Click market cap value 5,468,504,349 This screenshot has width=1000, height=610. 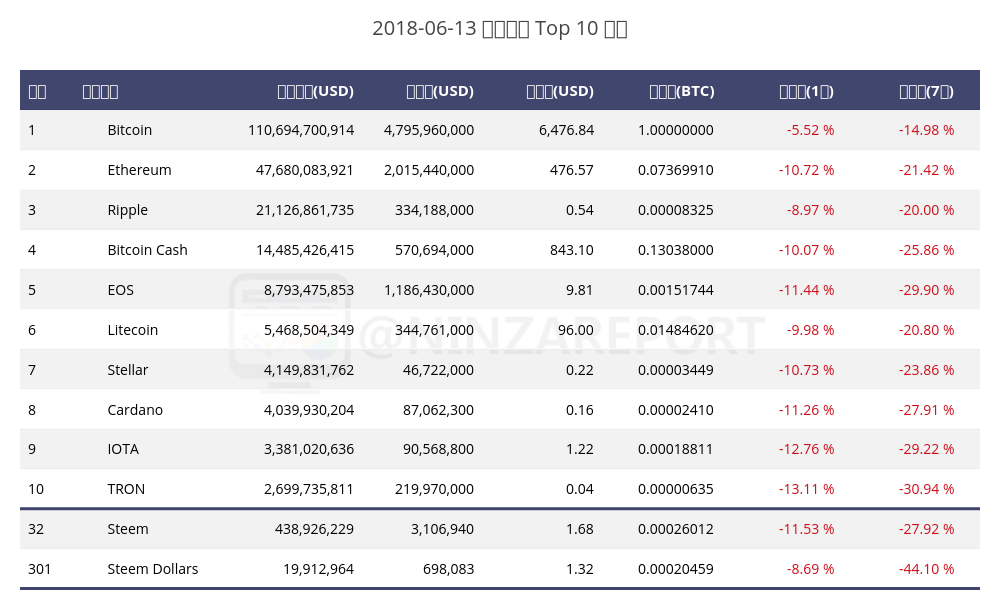(309, 331)
